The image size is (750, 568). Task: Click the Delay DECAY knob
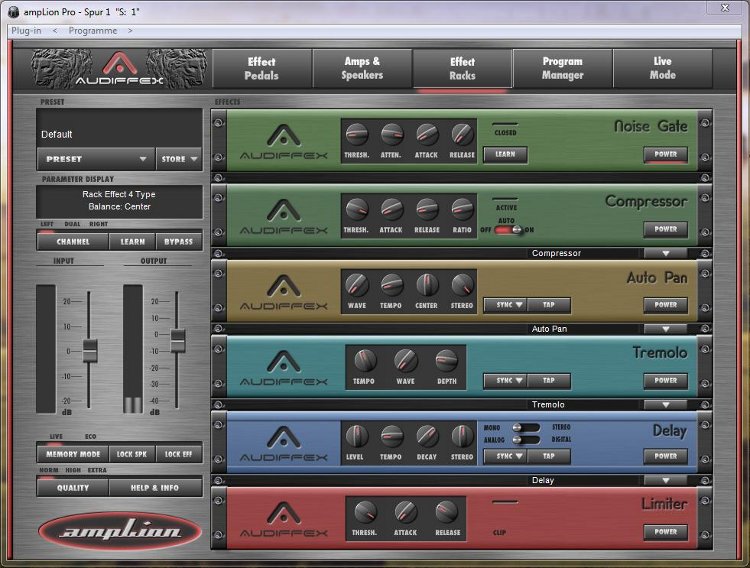click(x=427, y=436)
